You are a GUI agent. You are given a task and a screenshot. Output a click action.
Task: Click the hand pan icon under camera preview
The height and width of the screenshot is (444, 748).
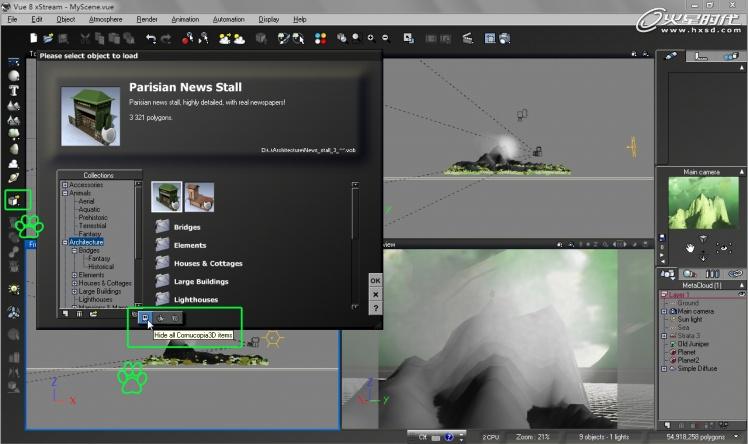[690, 248]
